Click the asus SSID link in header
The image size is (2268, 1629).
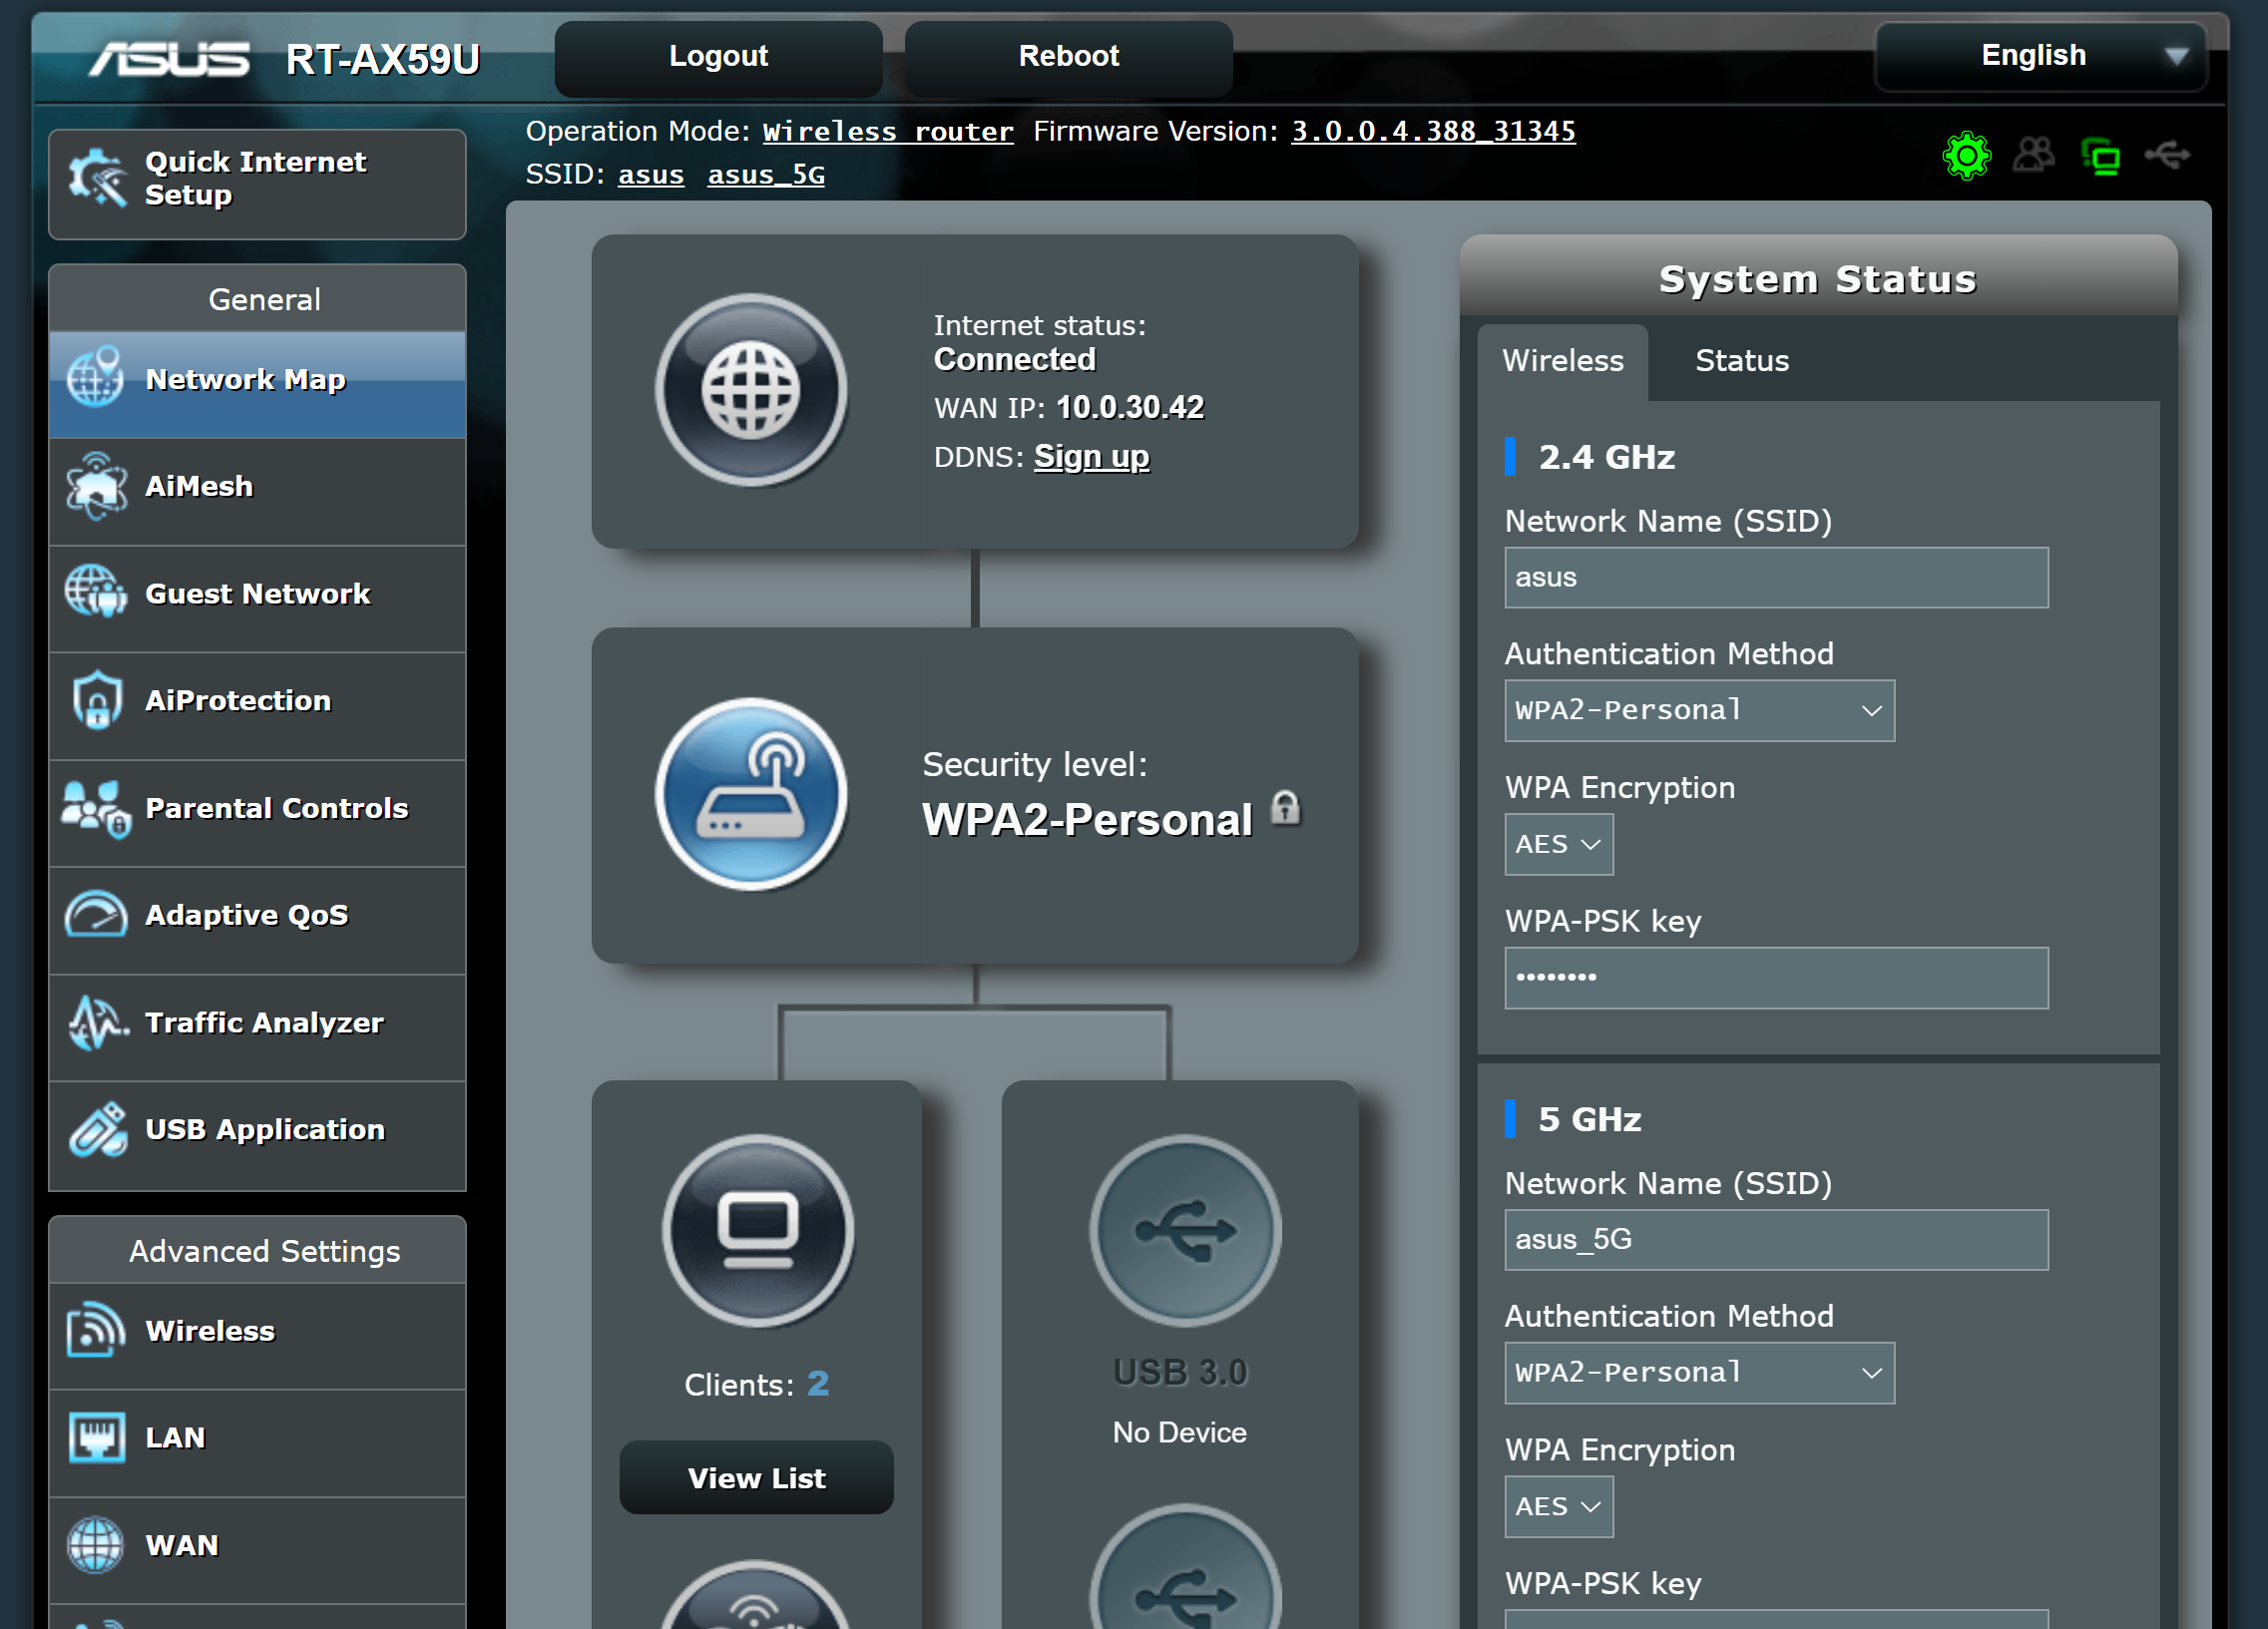click(650, 174)
